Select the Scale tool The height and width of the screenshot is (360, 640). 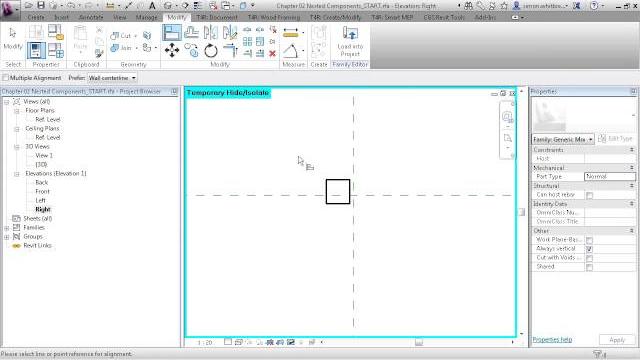pyautogui.click(x=260, y=41)
